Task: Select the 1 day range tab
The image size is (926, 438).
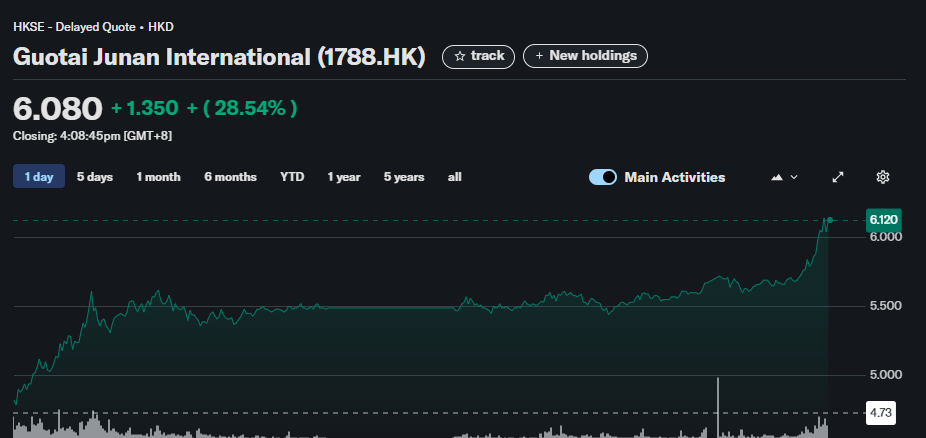Action: click(x=39, y=176)
